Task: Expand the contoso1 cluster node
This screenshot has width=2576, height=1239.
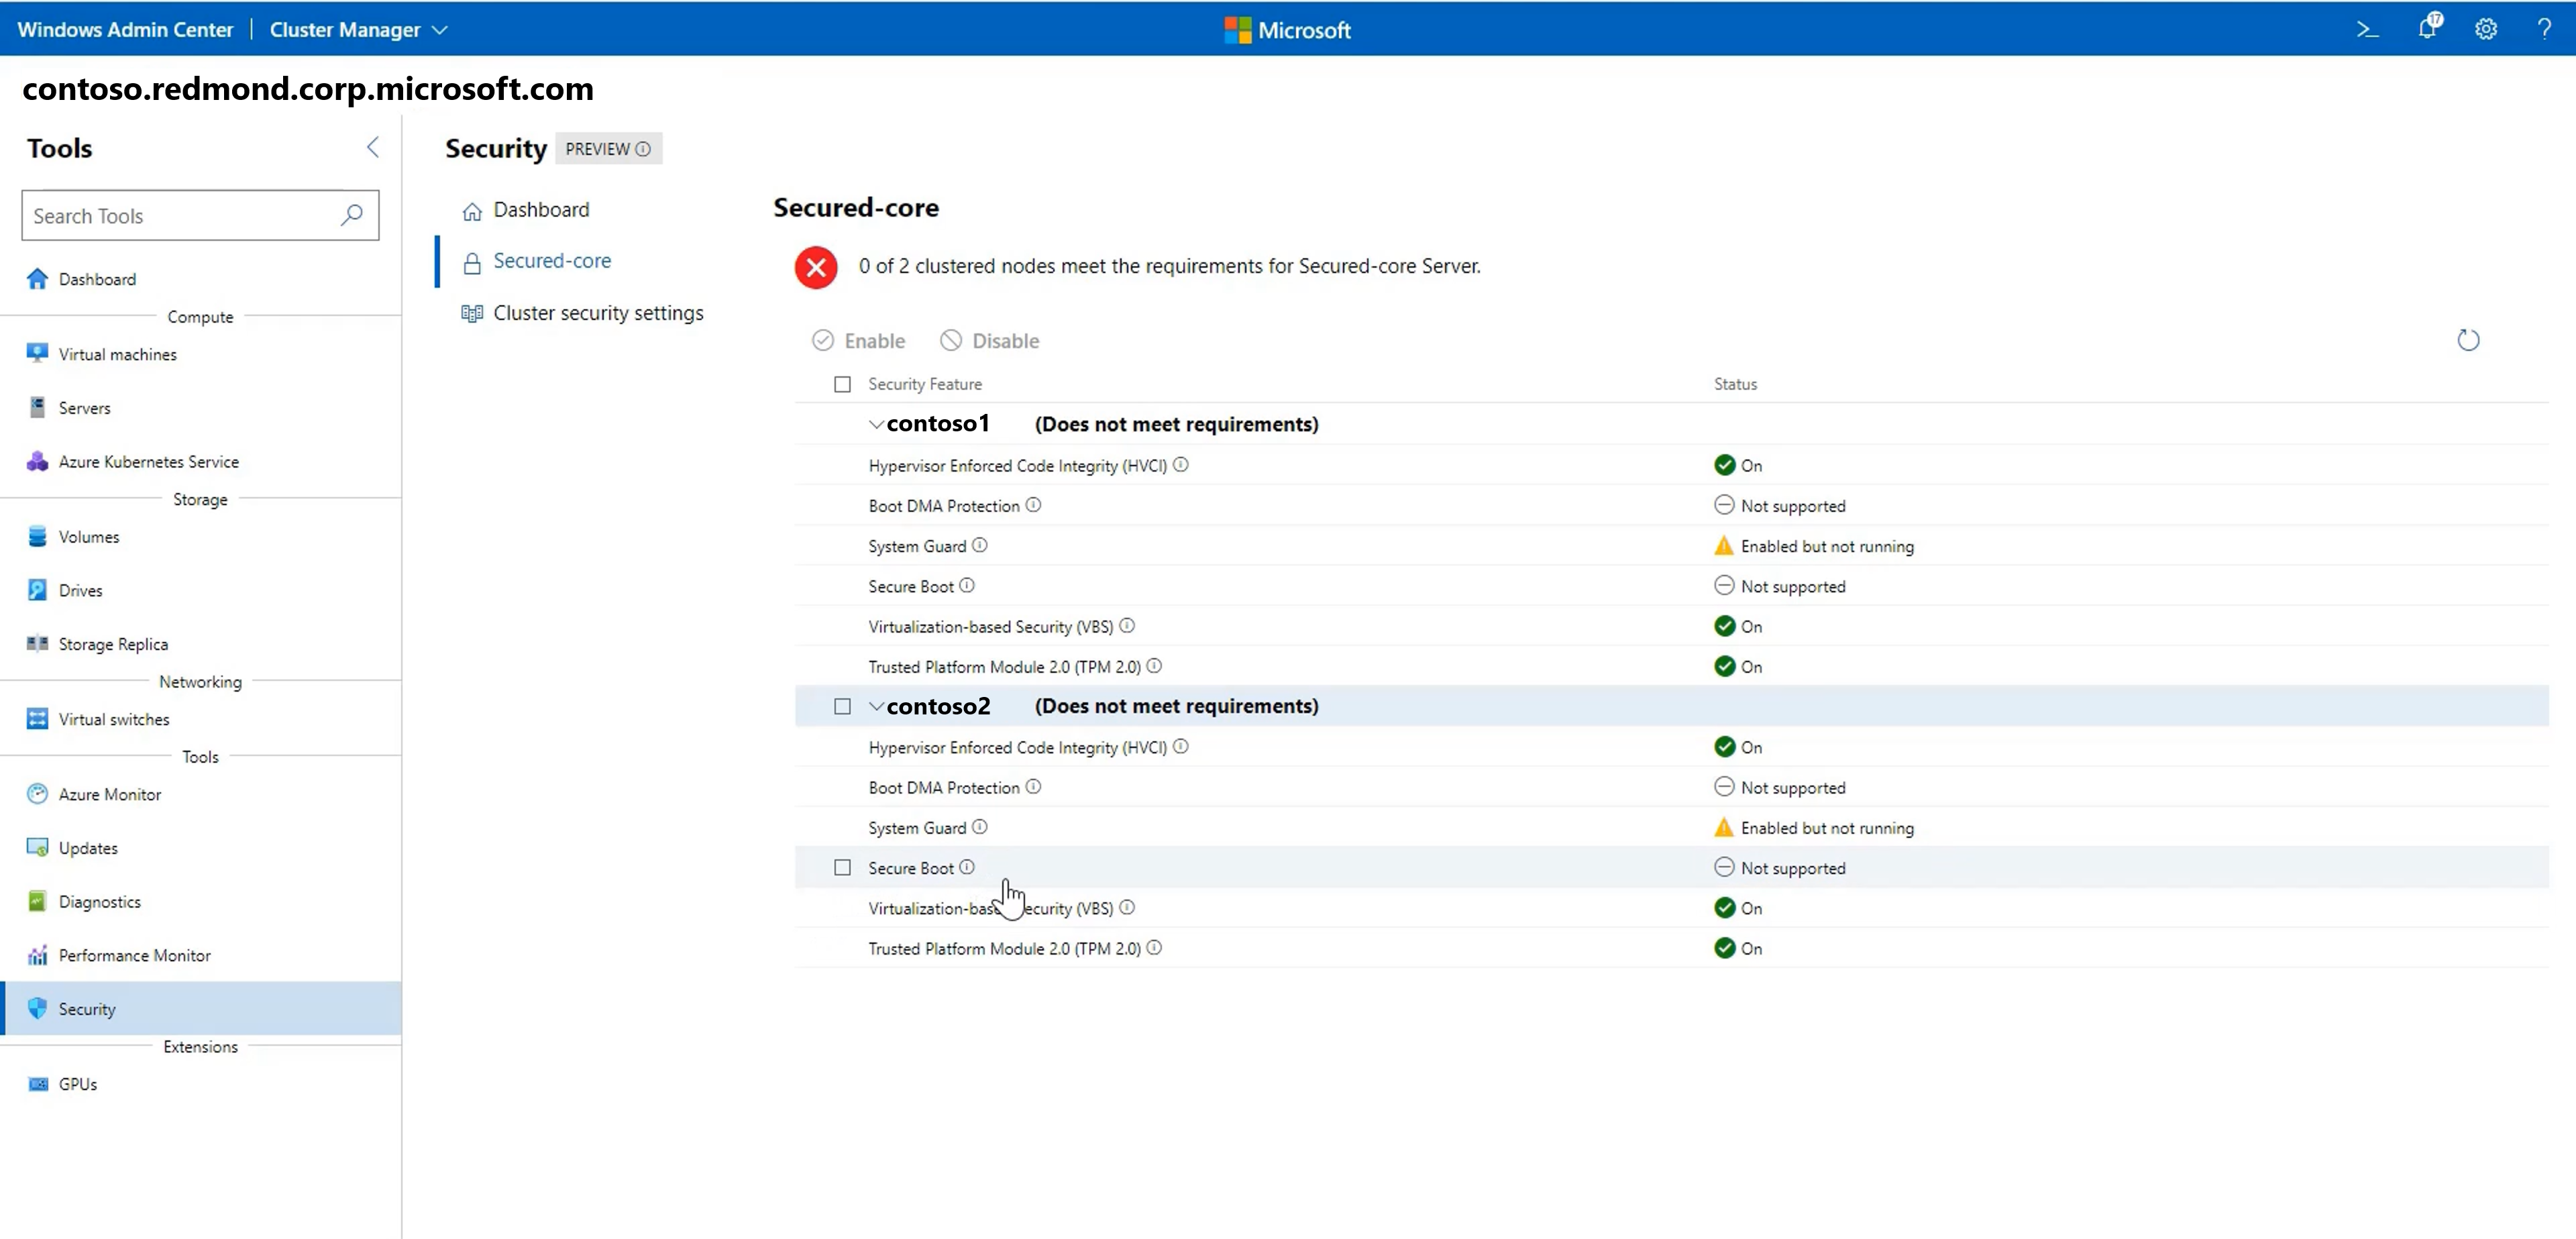Action: (875, 424)
